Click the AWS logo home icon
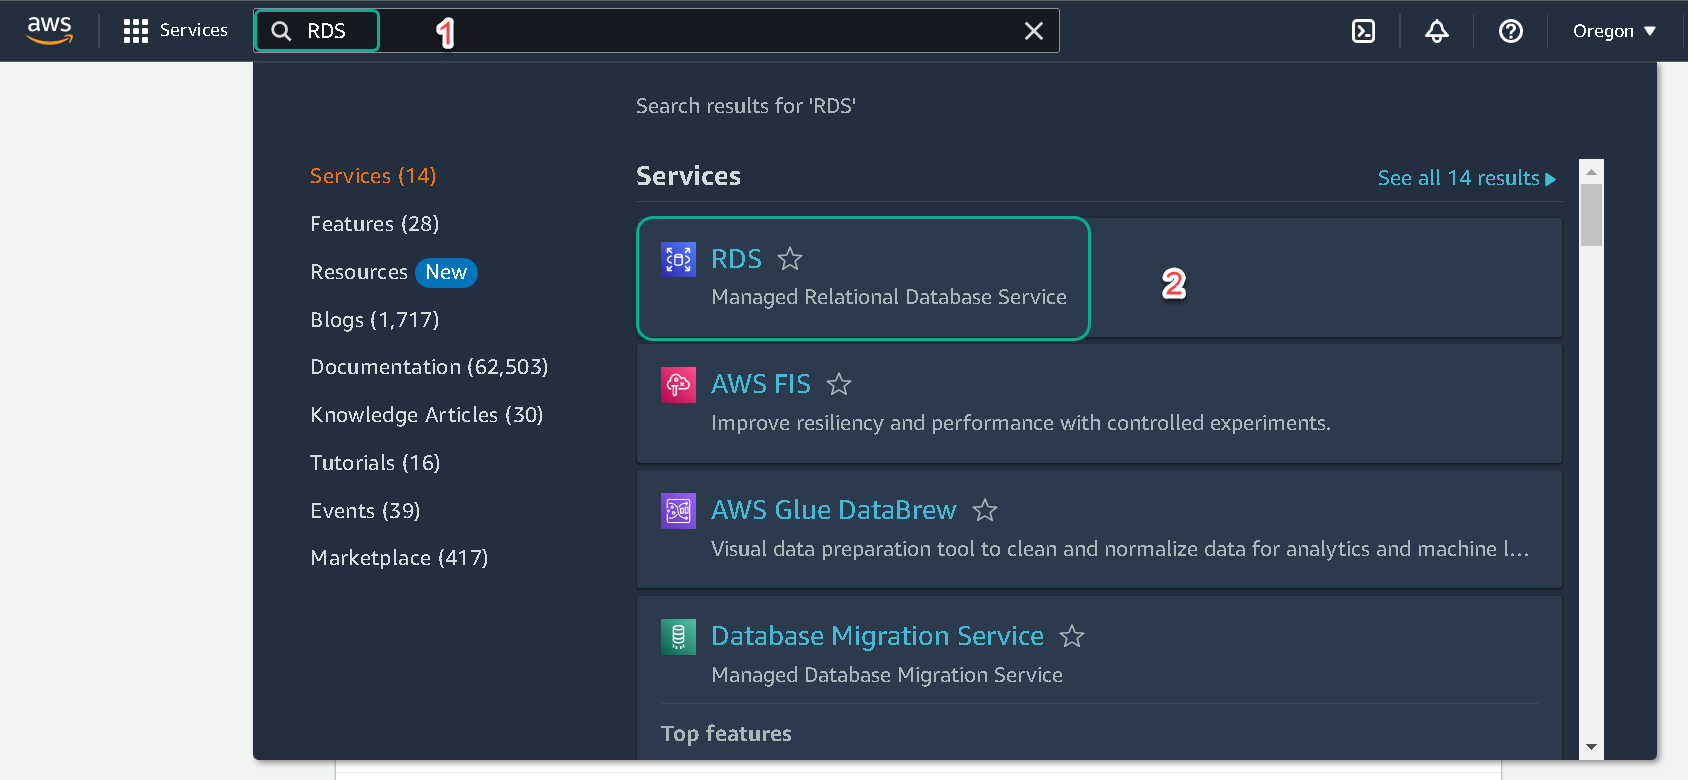The image size is (1688, 780). click(49, 30)
